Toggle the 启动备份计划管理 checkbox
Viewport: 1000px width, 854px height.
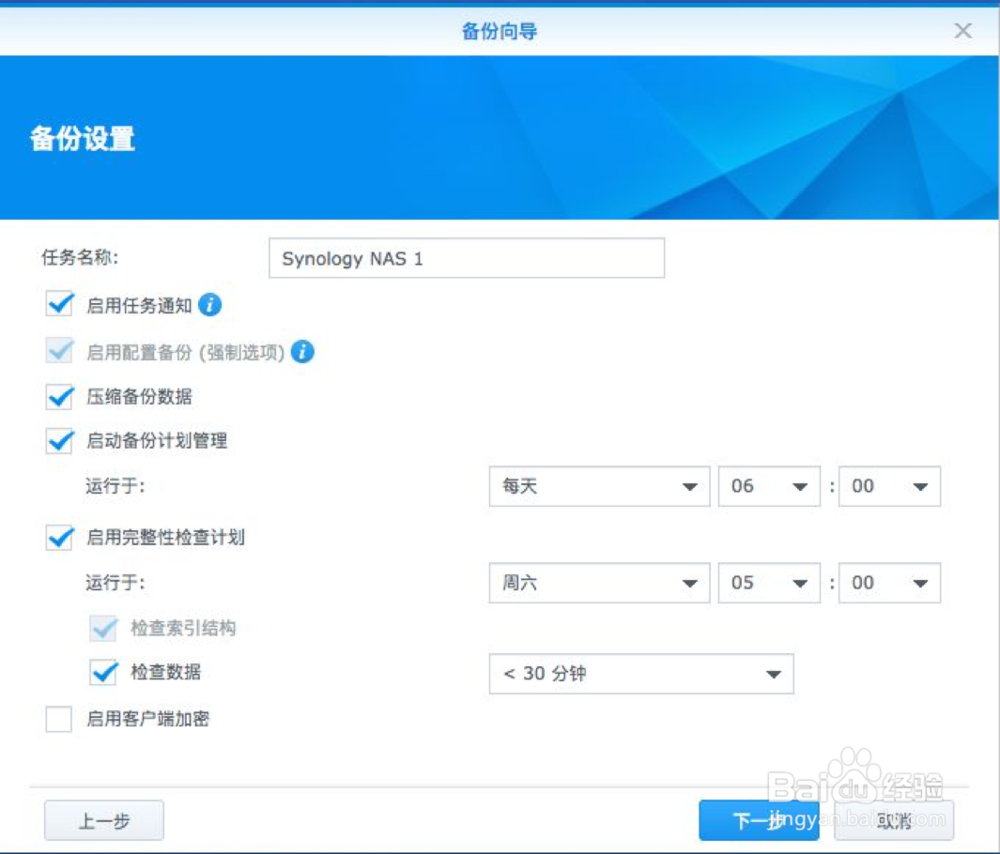(x=59, y=440)
